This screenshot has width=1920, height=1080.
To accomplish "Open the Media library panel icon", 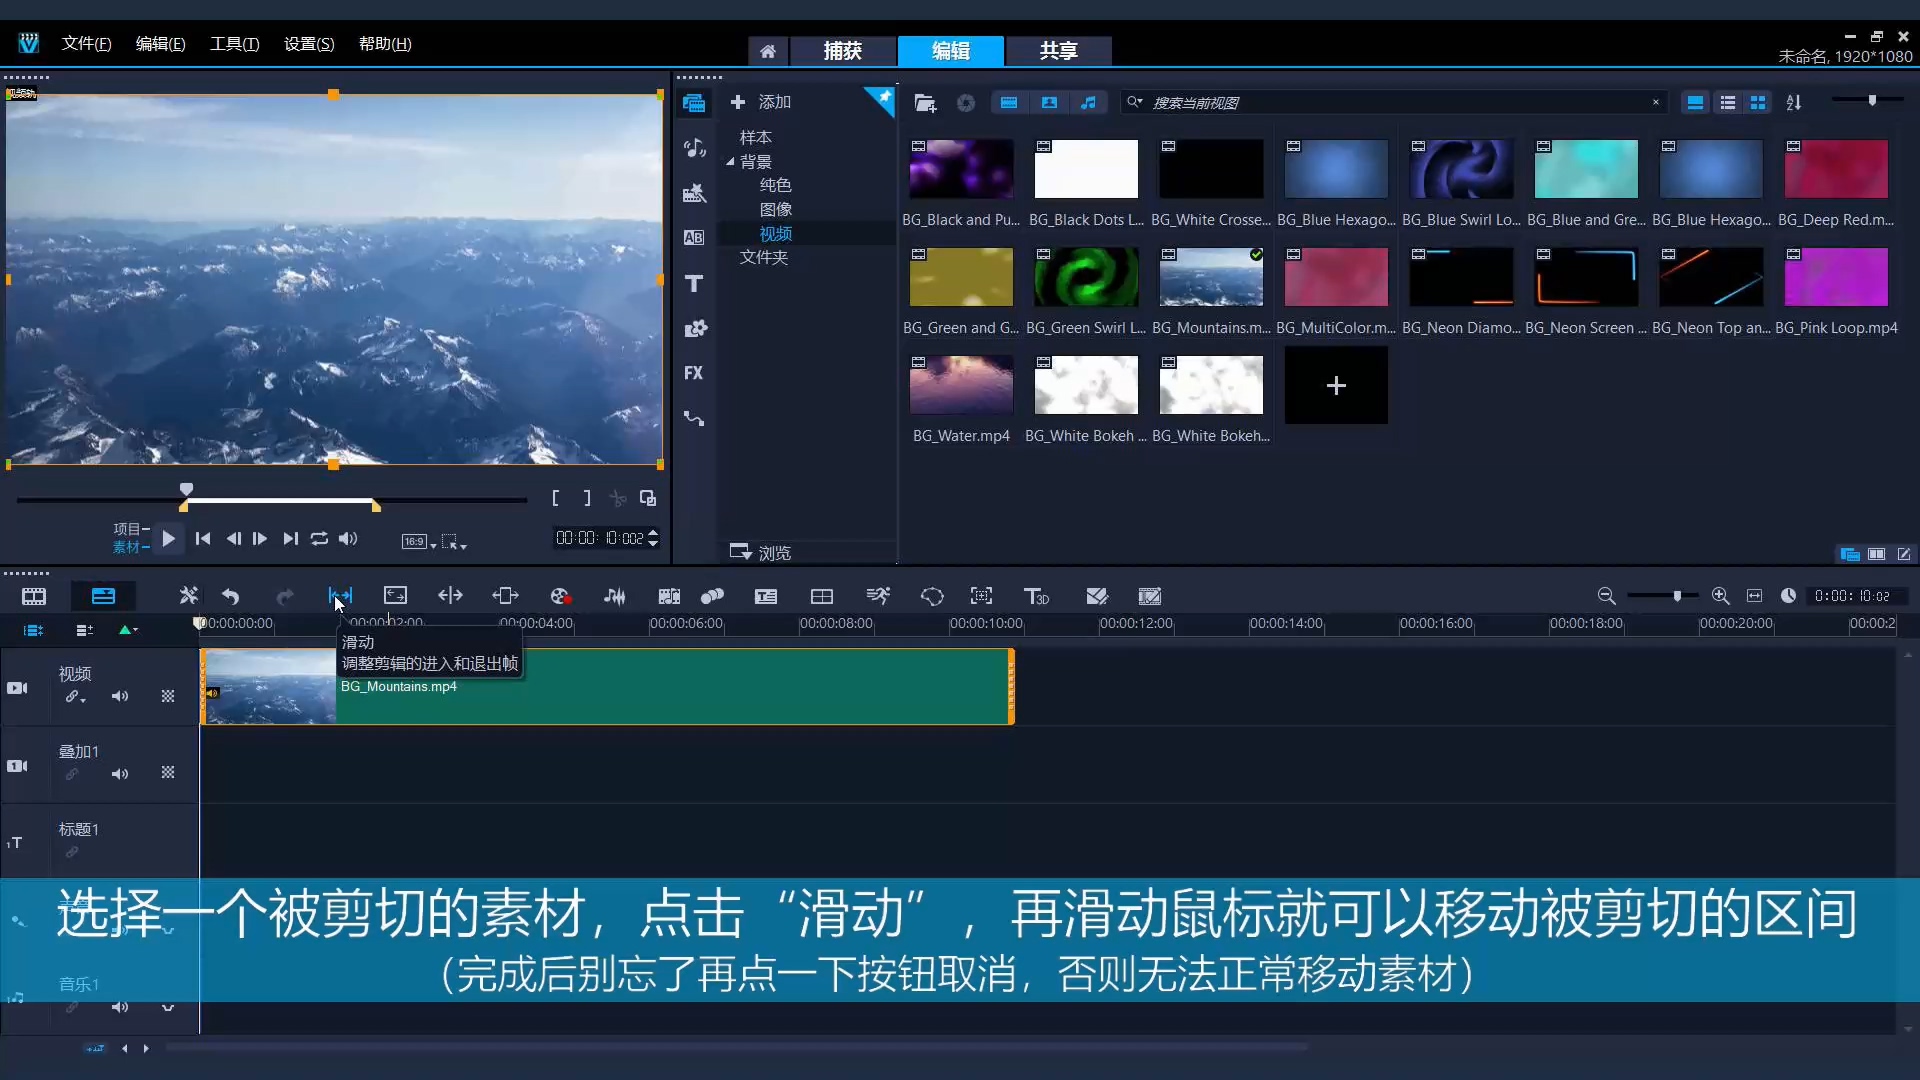I will coord(694,103).
